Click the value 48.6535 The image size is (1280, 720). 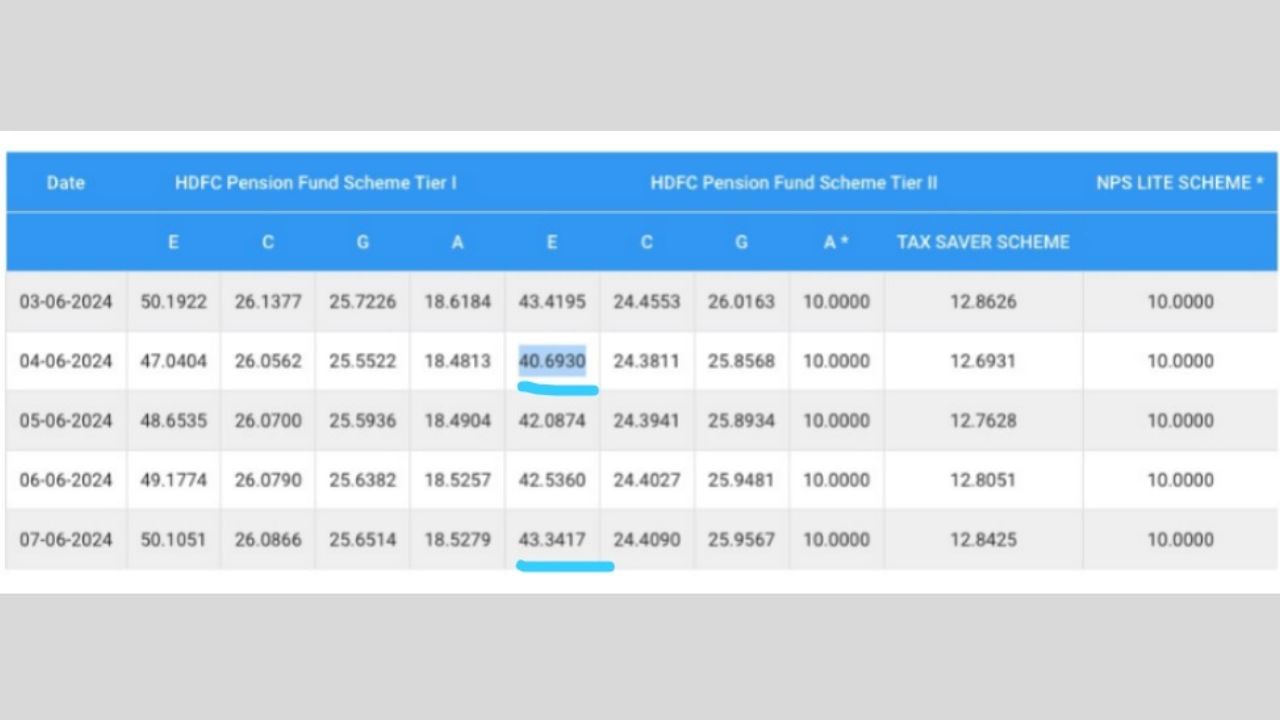[x=173, y=421]
